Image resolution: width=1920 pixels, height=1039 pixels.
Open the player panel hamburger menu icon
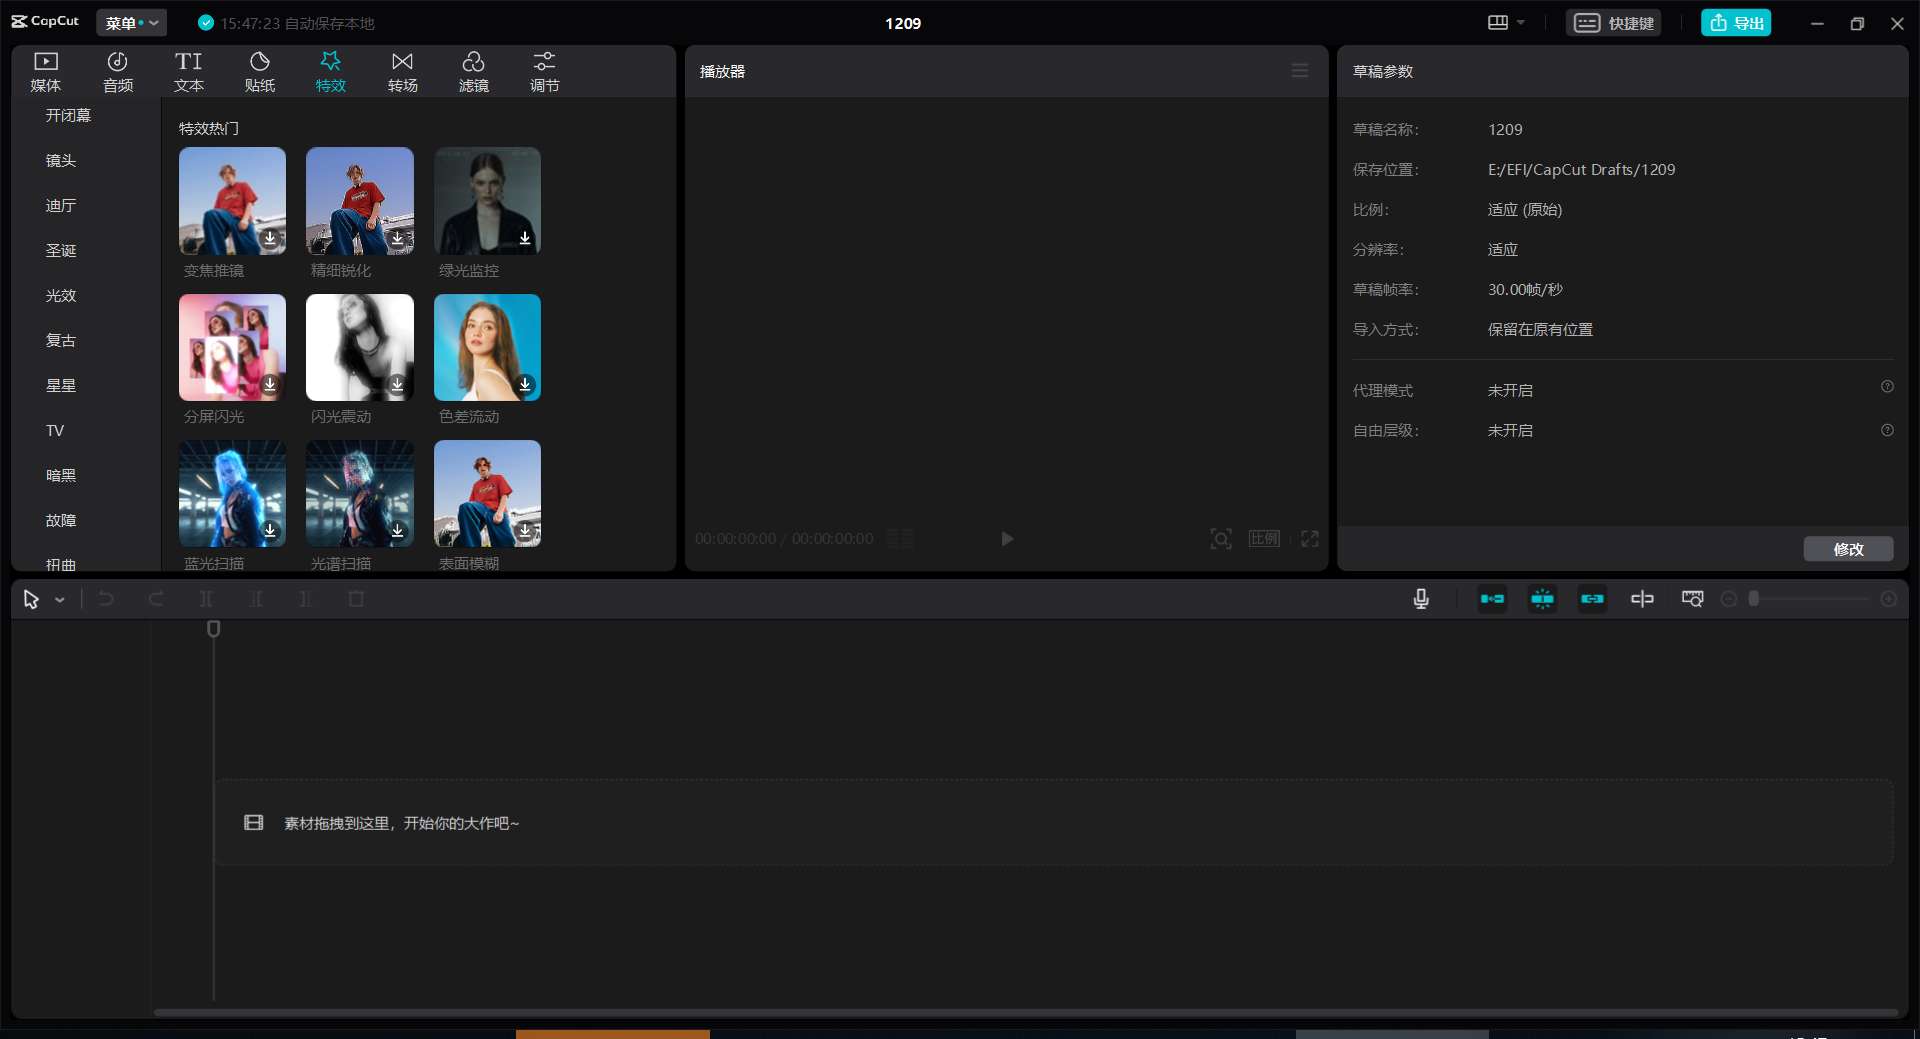tap(1299, 70)
